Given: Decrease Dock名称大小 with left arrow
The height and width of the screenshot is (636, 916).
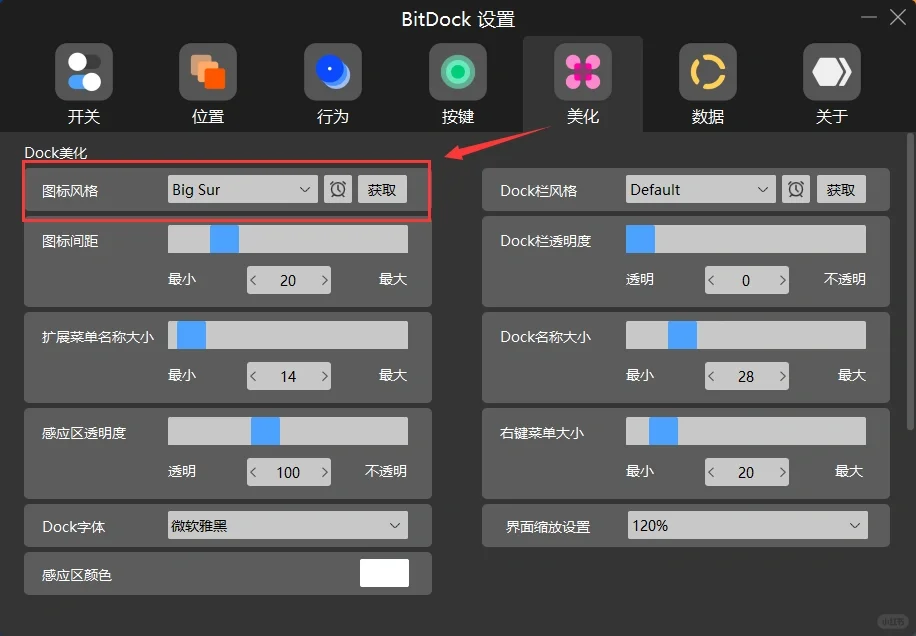Looking at the screenshot, I should tap(712, 376).
